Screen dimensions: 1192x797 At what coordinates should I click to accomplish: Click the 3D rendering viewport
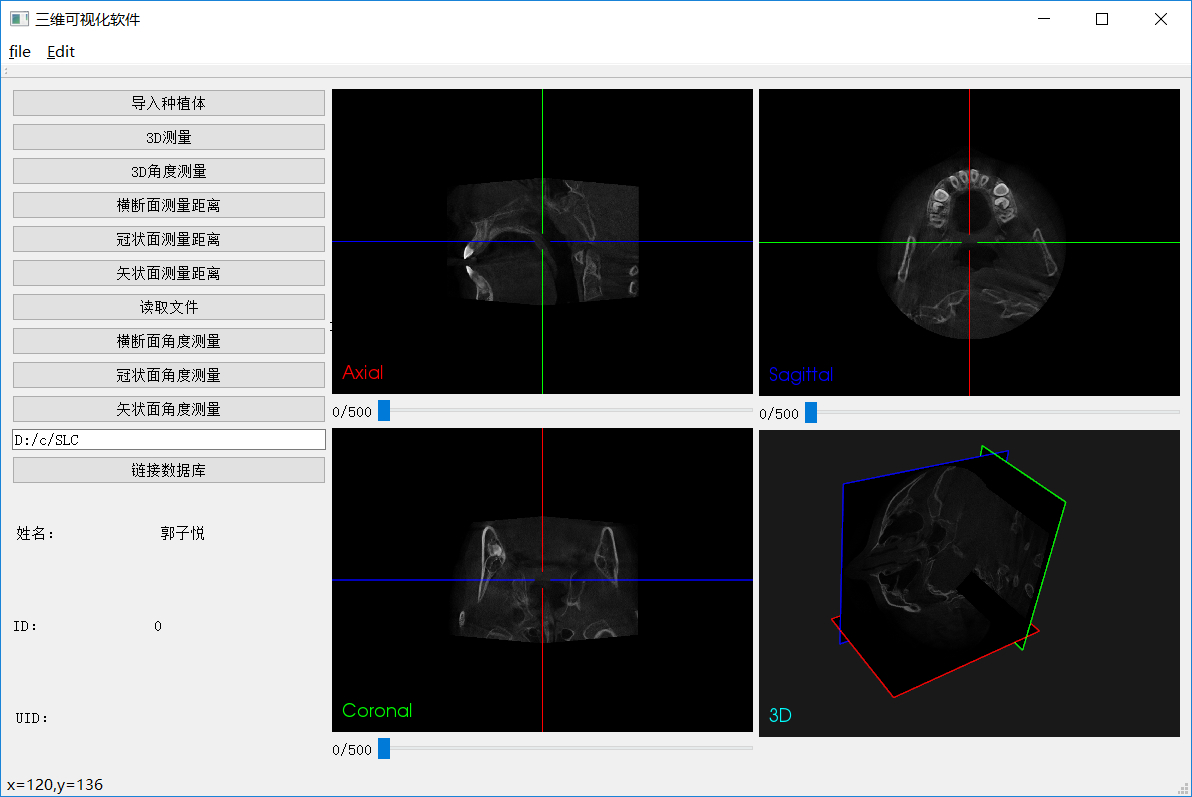coord(969,583)
